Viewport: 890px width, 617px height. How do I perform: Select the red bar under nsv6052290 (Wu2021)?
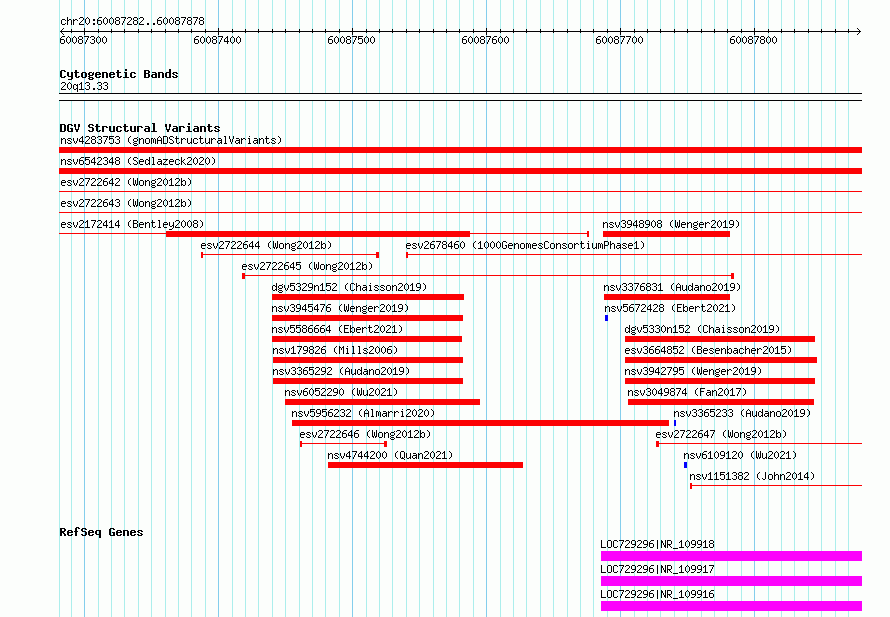pos(382,402)
